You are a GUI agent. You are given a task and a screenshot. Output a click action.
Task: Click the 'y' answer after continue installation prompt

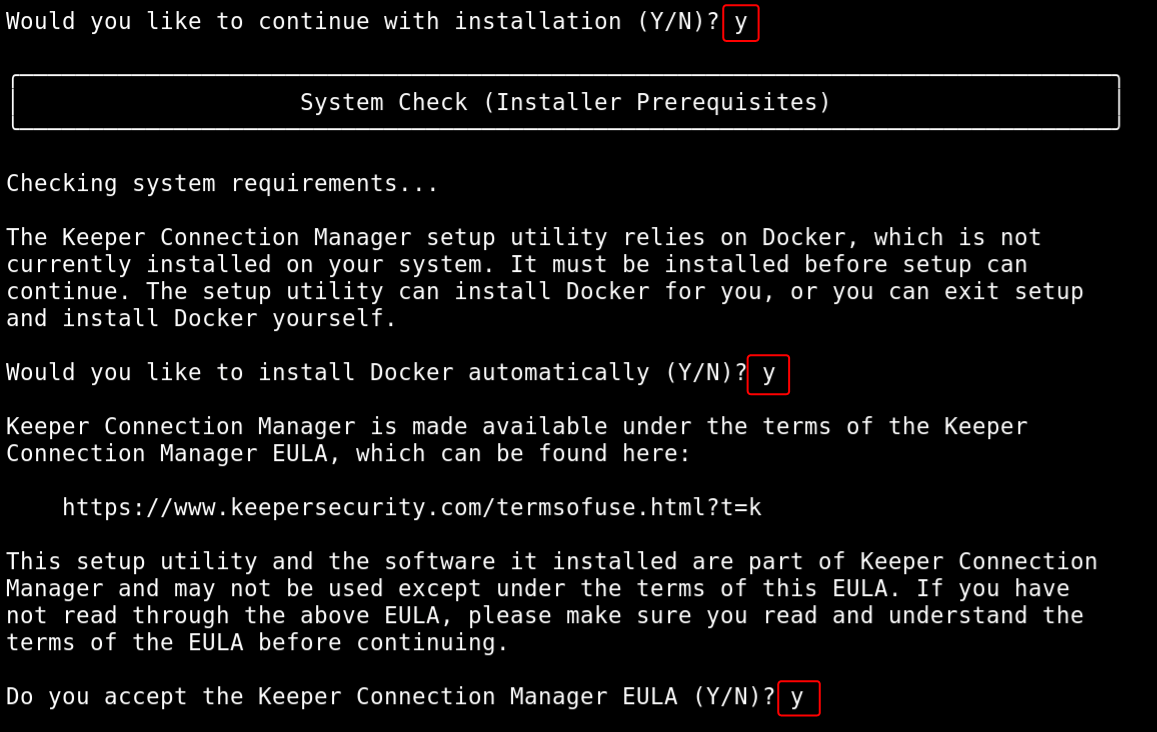pyautogui.click(x=740, y=22)
